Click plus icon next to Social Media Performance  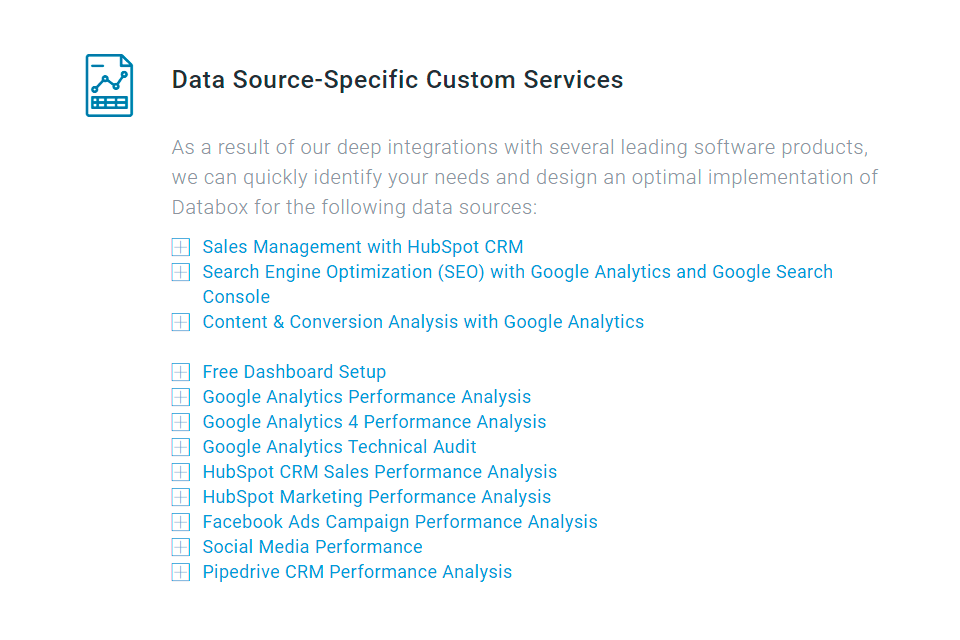pos(181,547)
